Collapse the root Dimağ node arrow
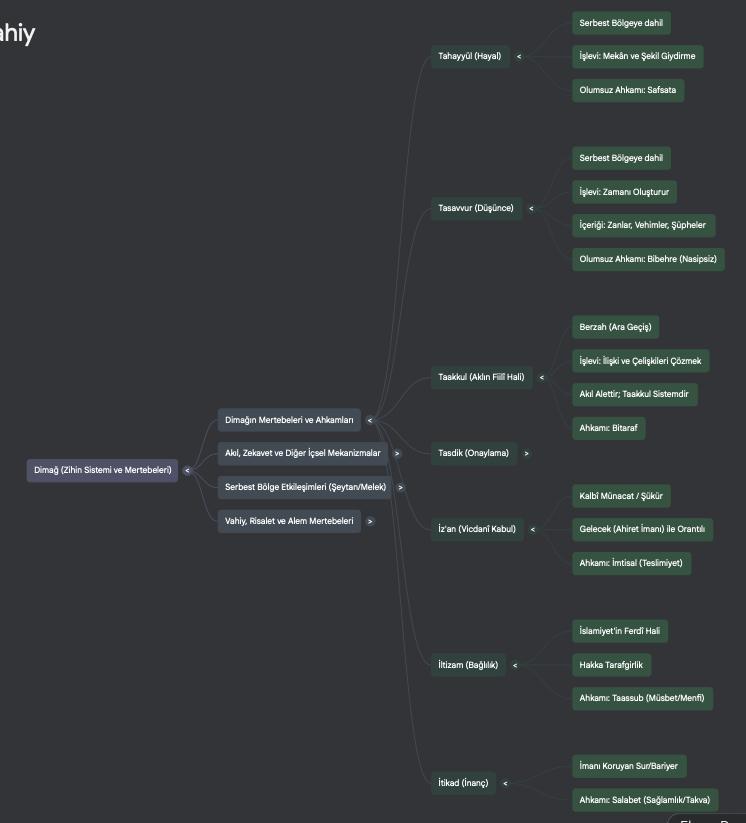The width and height of the screenshot is (746, 823). click(x=187, y=470)
